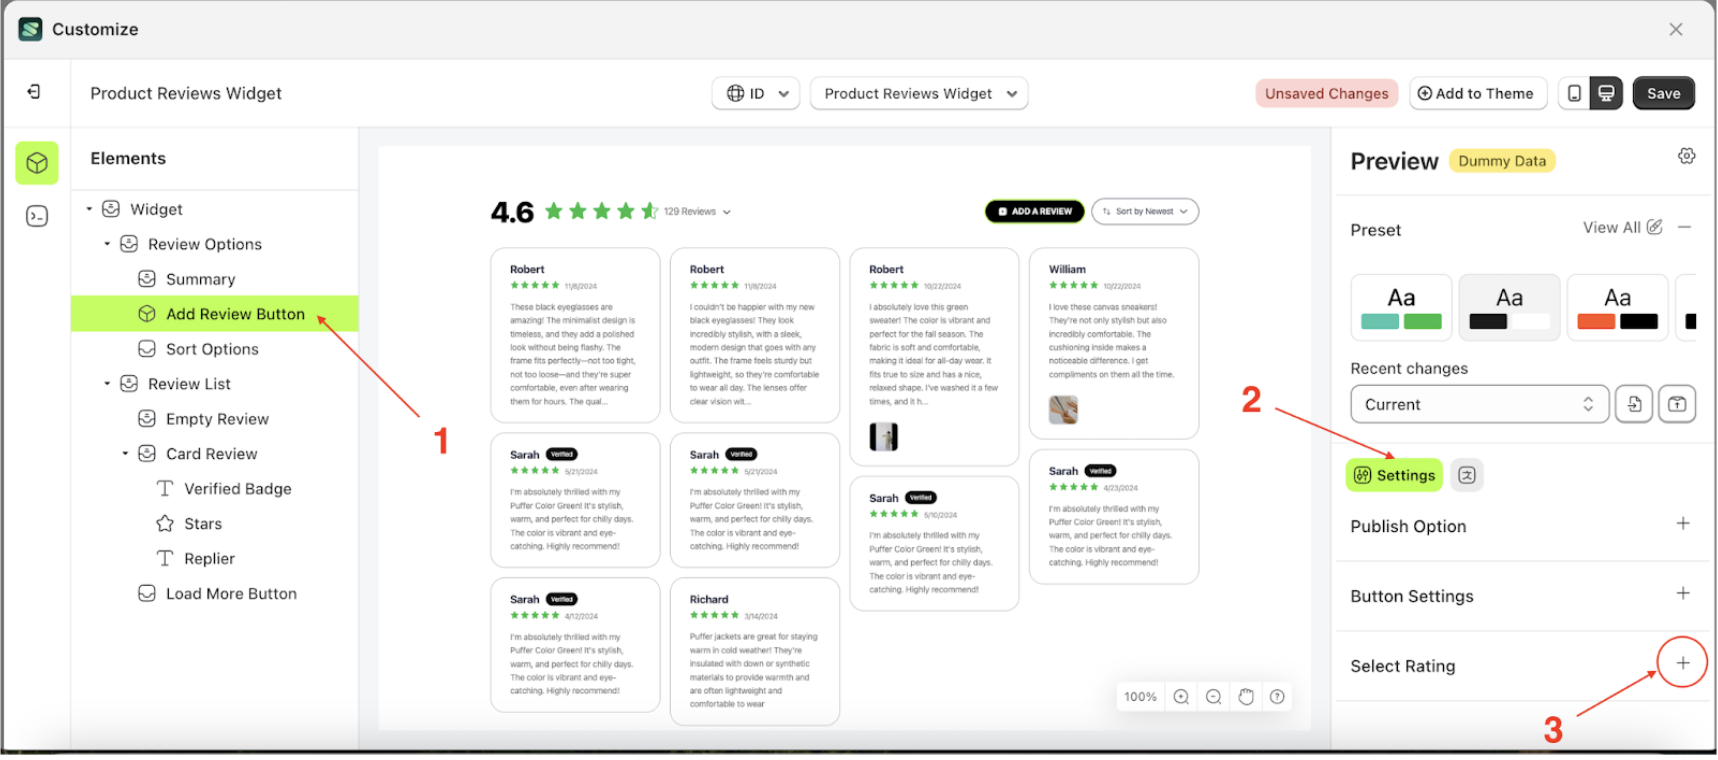This screenshot has width=1718, height=760.
Task: Select the Summary element
Action: click(x=200, y=279)
